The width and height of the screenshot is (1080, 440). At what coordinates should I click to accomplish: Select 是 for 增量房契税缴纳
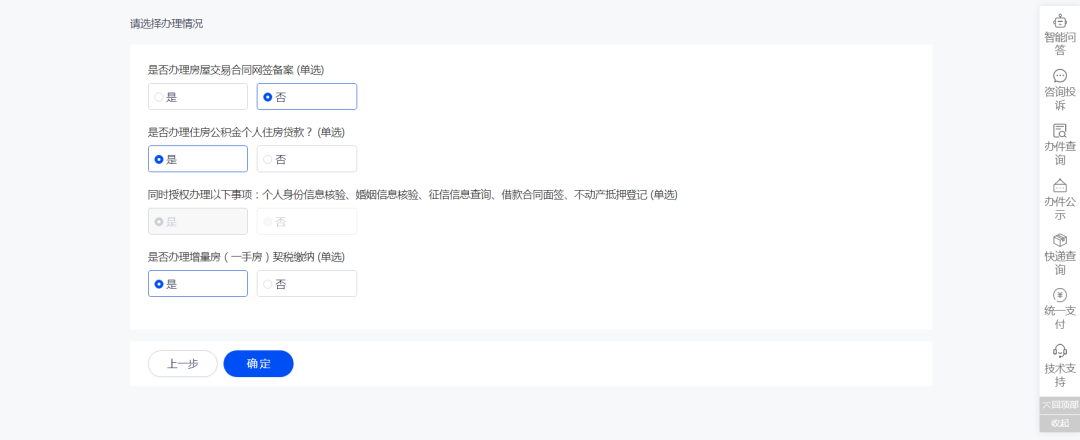coord(197,284)
